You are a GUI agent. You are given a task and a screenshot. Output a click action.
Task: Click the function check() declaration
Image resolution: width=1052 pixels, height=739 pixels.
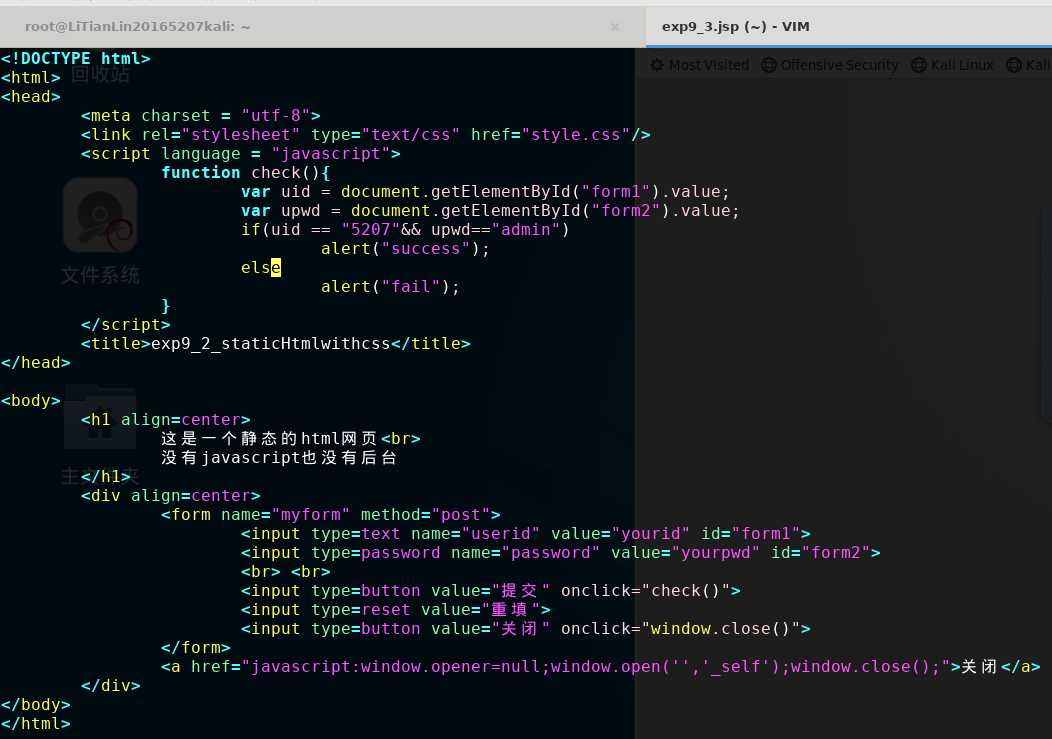(x=246, y=173)
